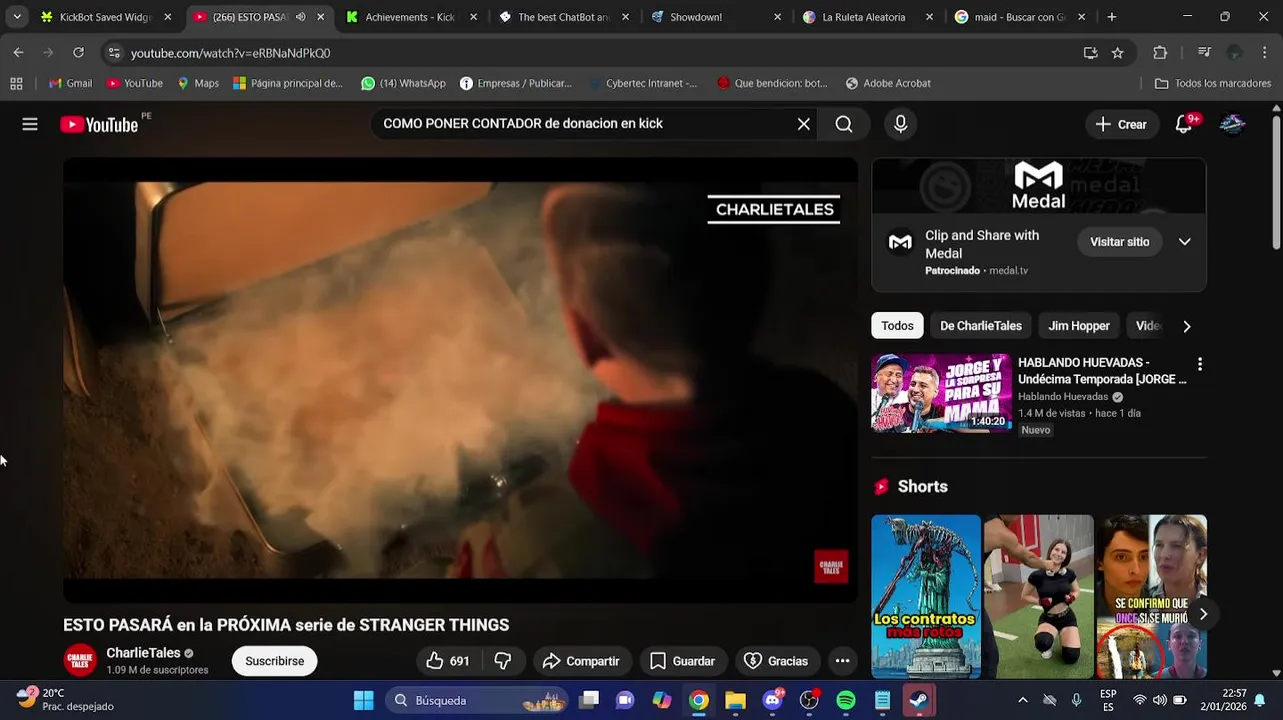Open Chrome three-dot menu
1283x720 pixels.
(x=1265, y=53)
